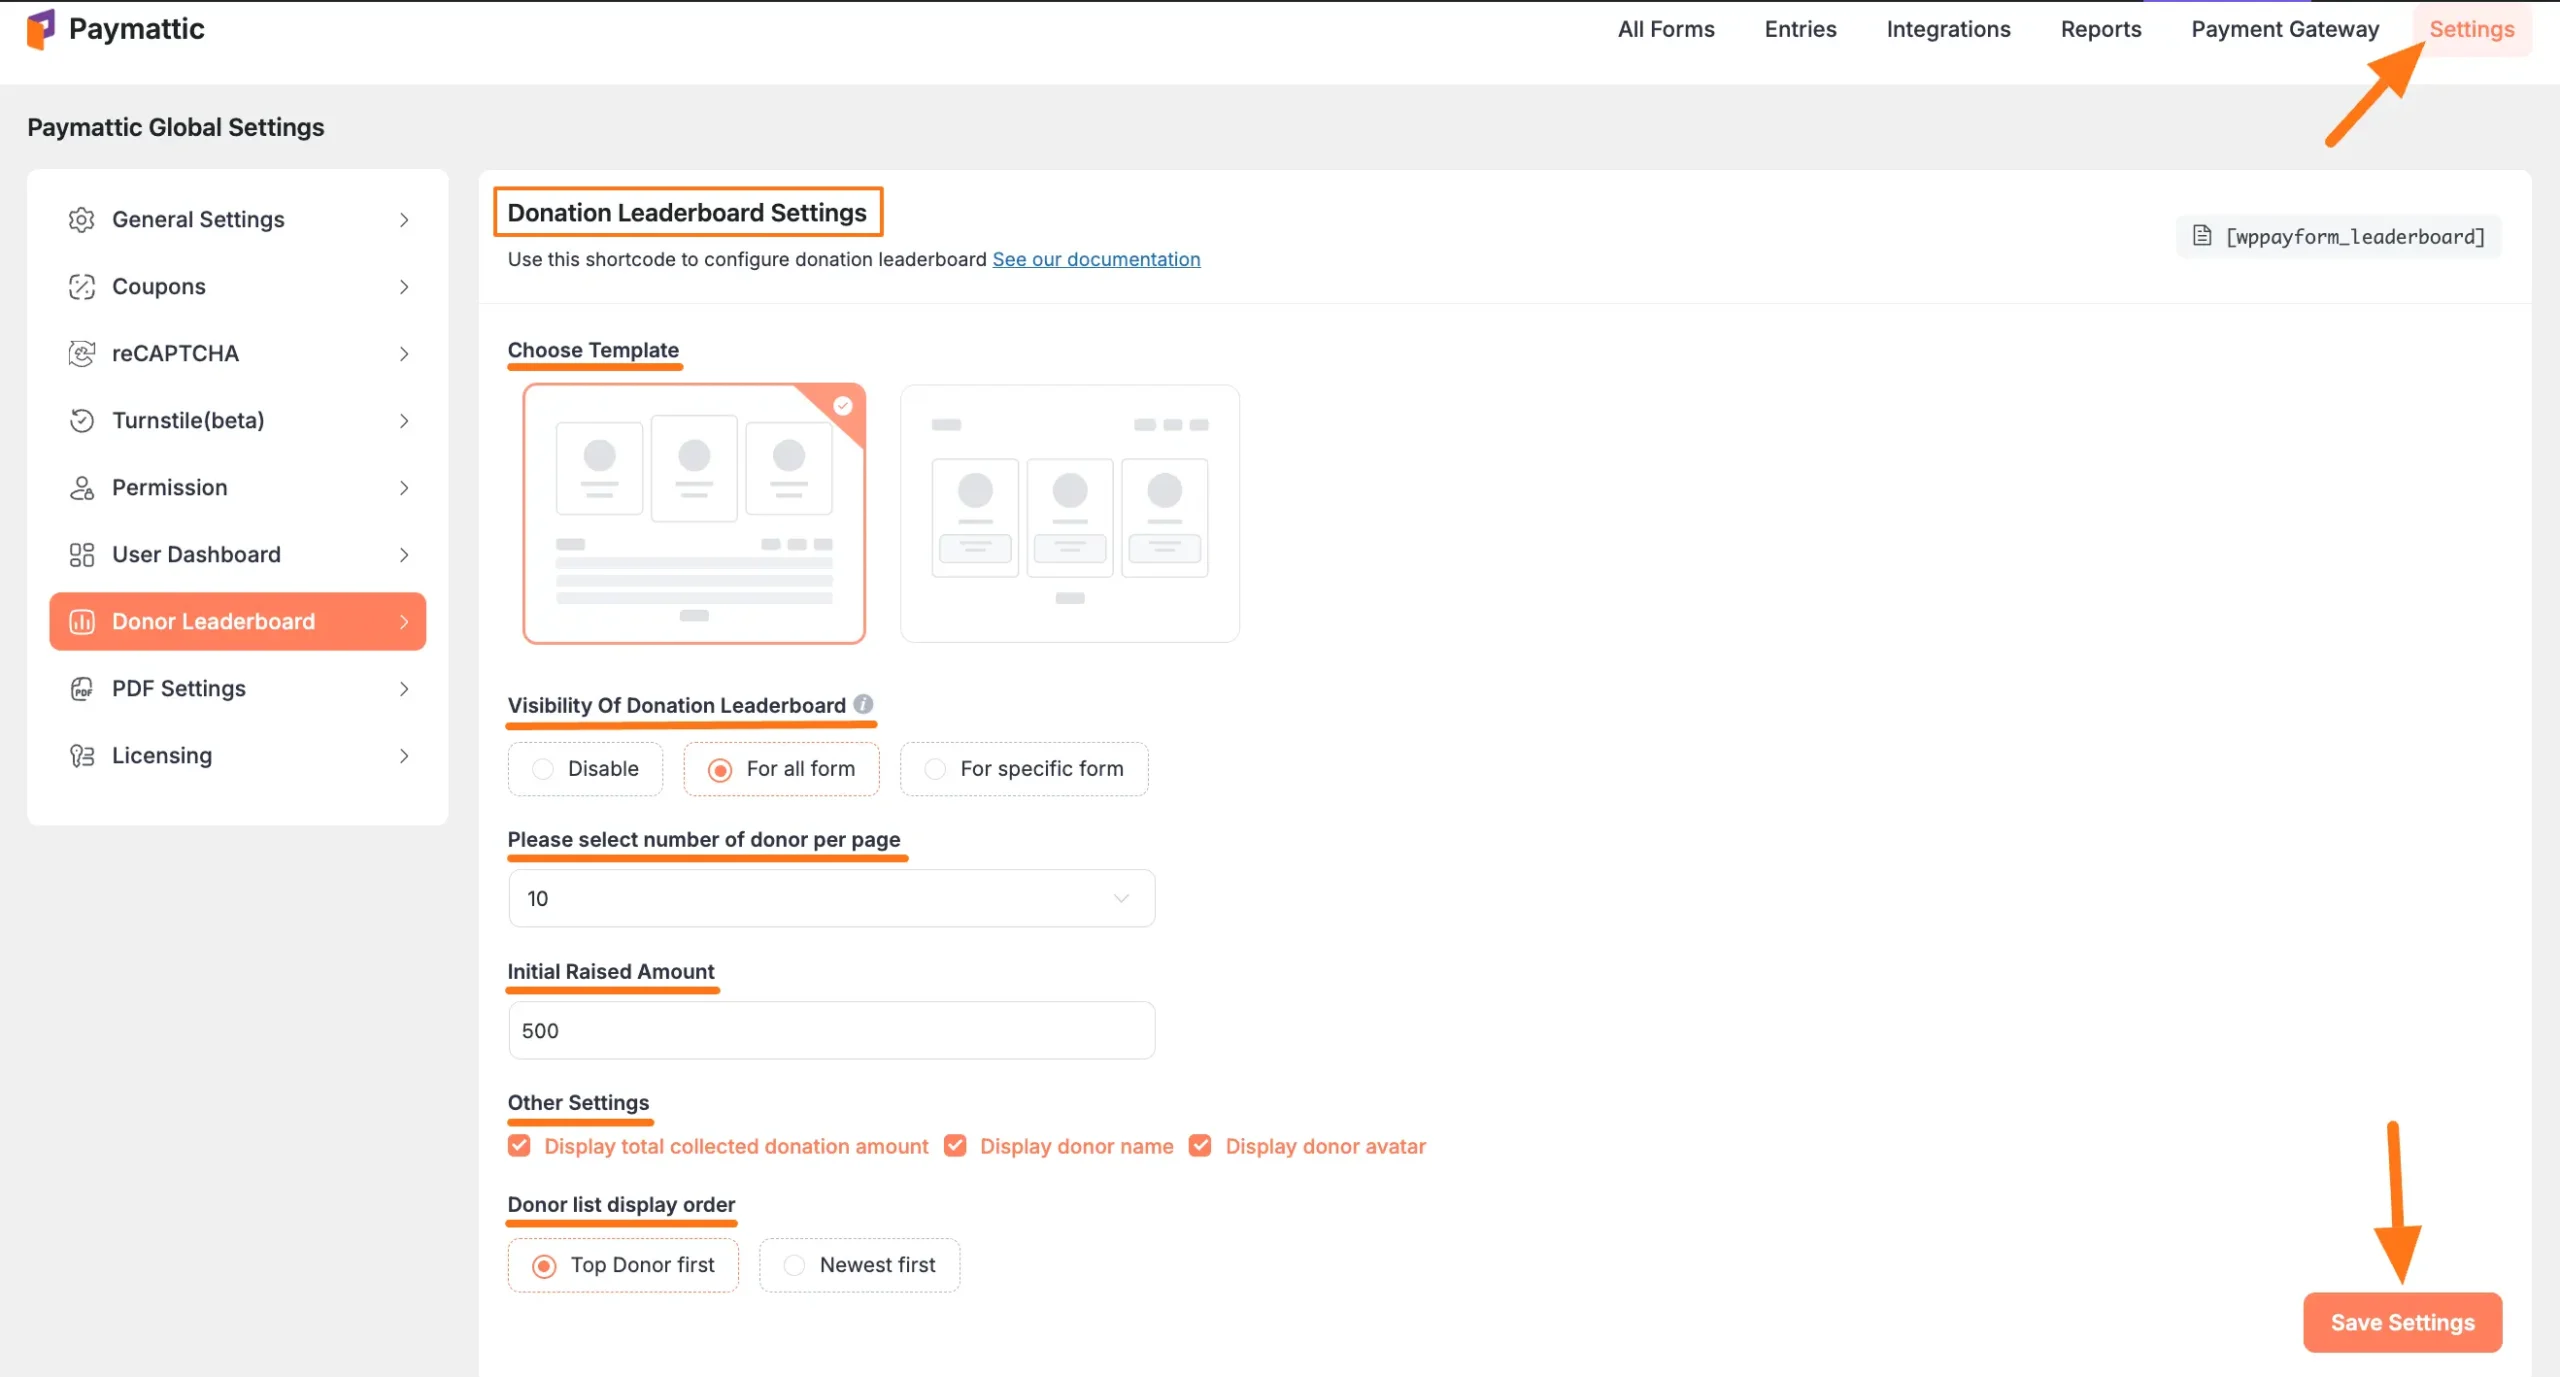Open User Dashboard menu label
Image resolution: width=2560 pixels, height=1377 pixels.
(196, 555)
